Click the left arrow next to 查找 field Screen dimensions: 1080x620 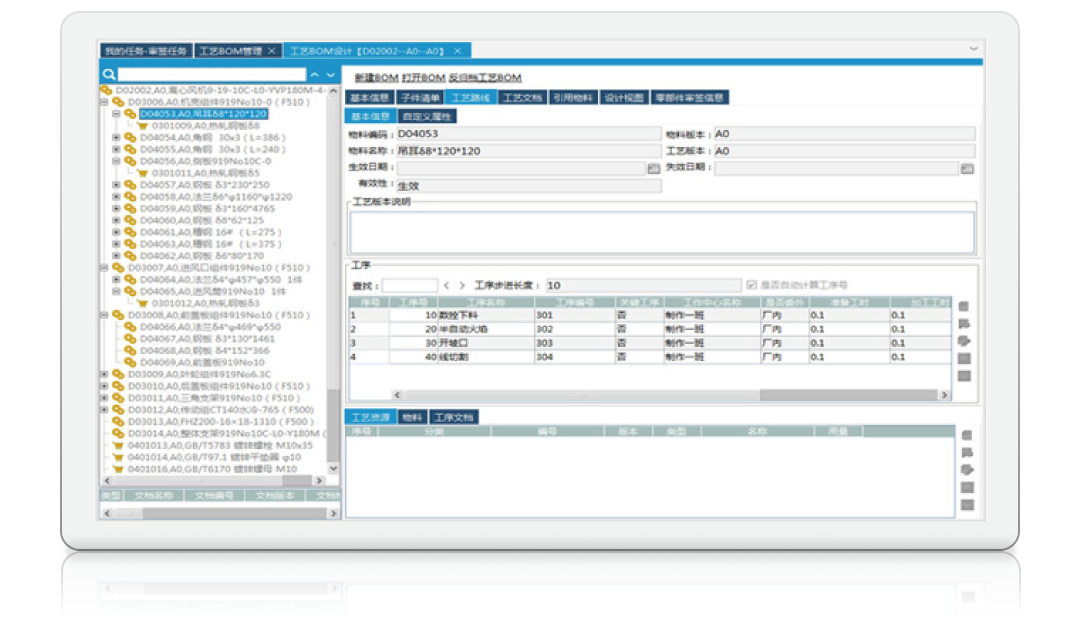(x=447, y=285)
